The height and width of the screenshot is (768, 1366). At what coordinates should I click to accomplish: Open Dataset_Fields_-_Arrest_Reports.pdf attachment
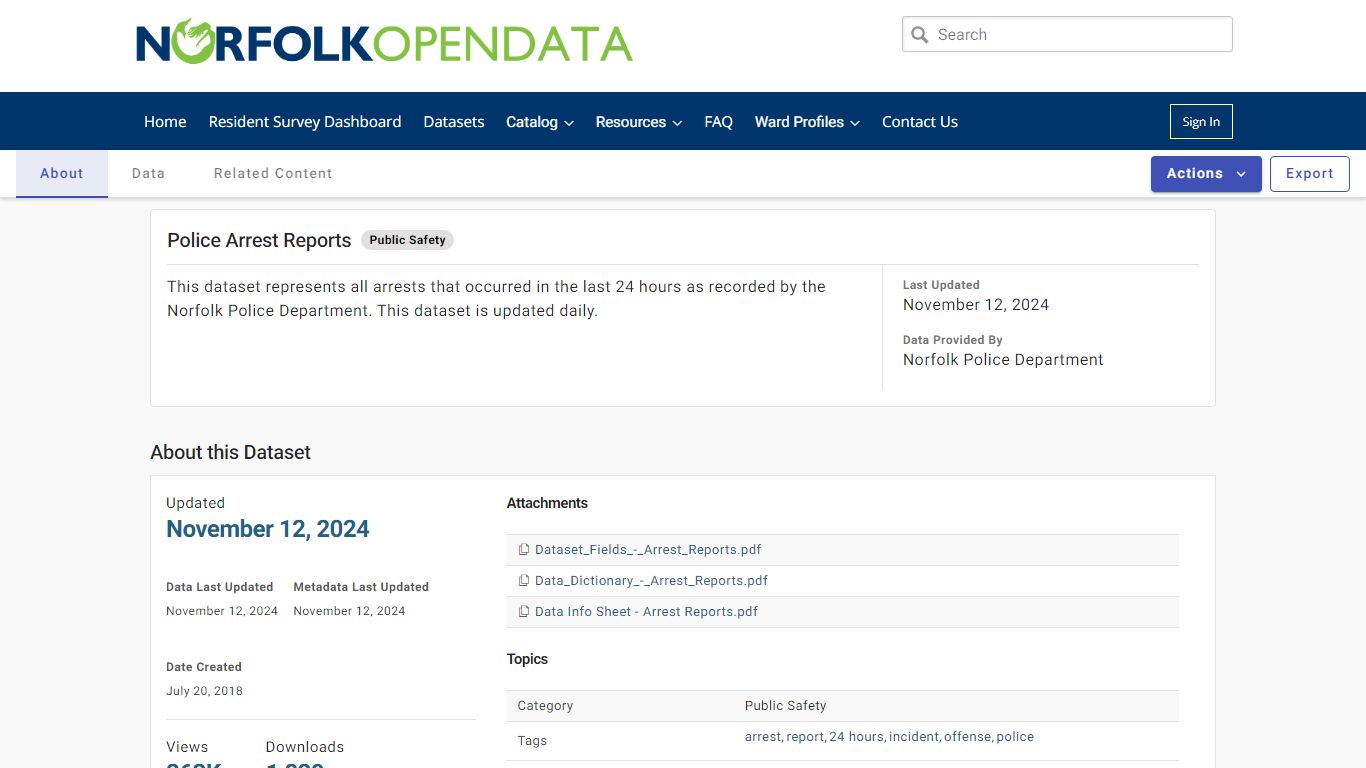point(648,550)
